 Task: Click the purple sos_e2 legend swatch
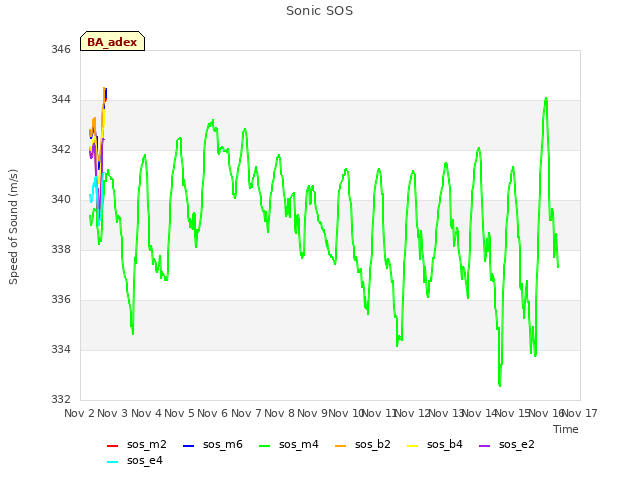pos(484,446)
